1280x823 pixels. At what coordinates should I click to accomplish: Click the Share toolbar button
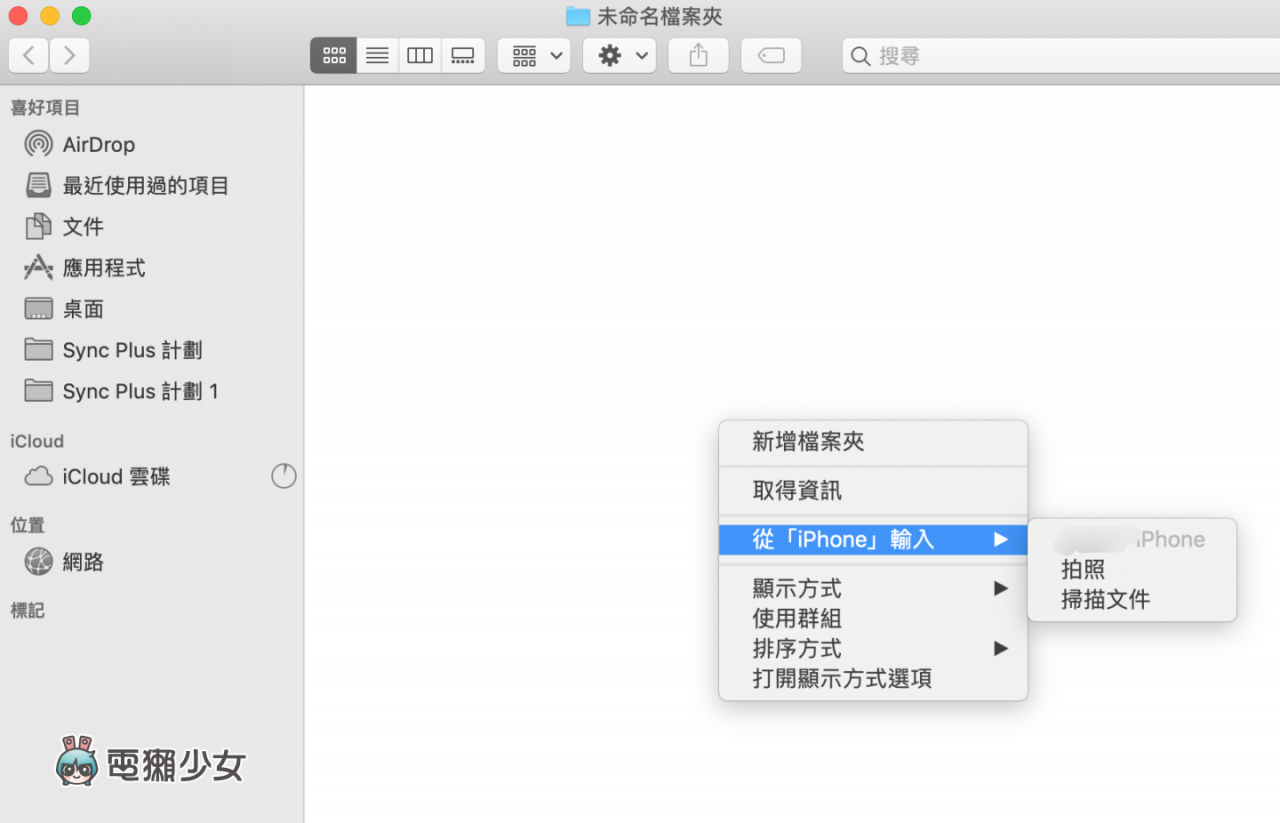click(699, 56)
